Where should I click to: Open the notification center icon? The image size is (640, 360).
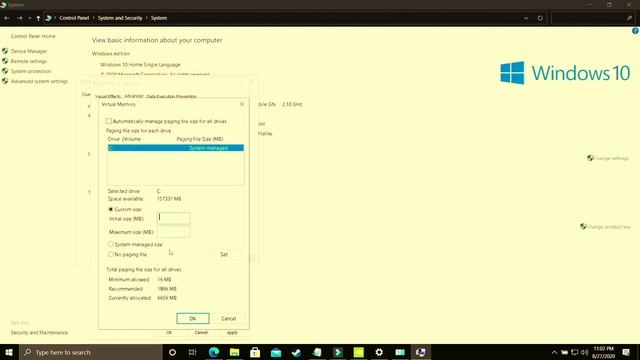pos(627,352)
